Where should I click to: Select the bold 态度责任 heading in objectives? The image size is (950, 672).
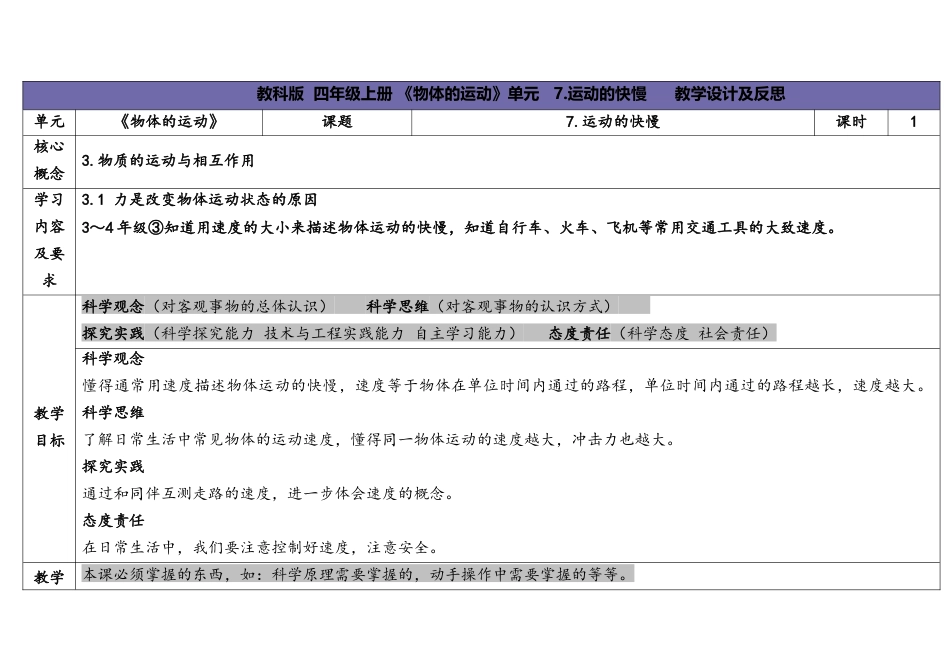pyautogui.click(x=113, y=521)
